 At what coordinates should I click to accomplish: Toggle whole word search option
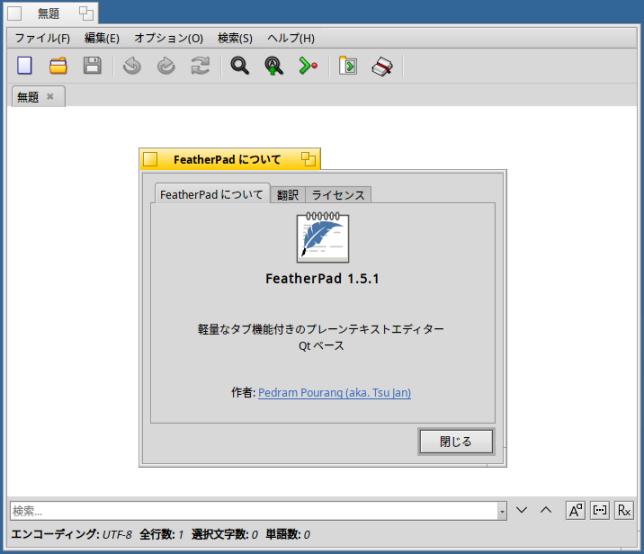click(600, 510)
